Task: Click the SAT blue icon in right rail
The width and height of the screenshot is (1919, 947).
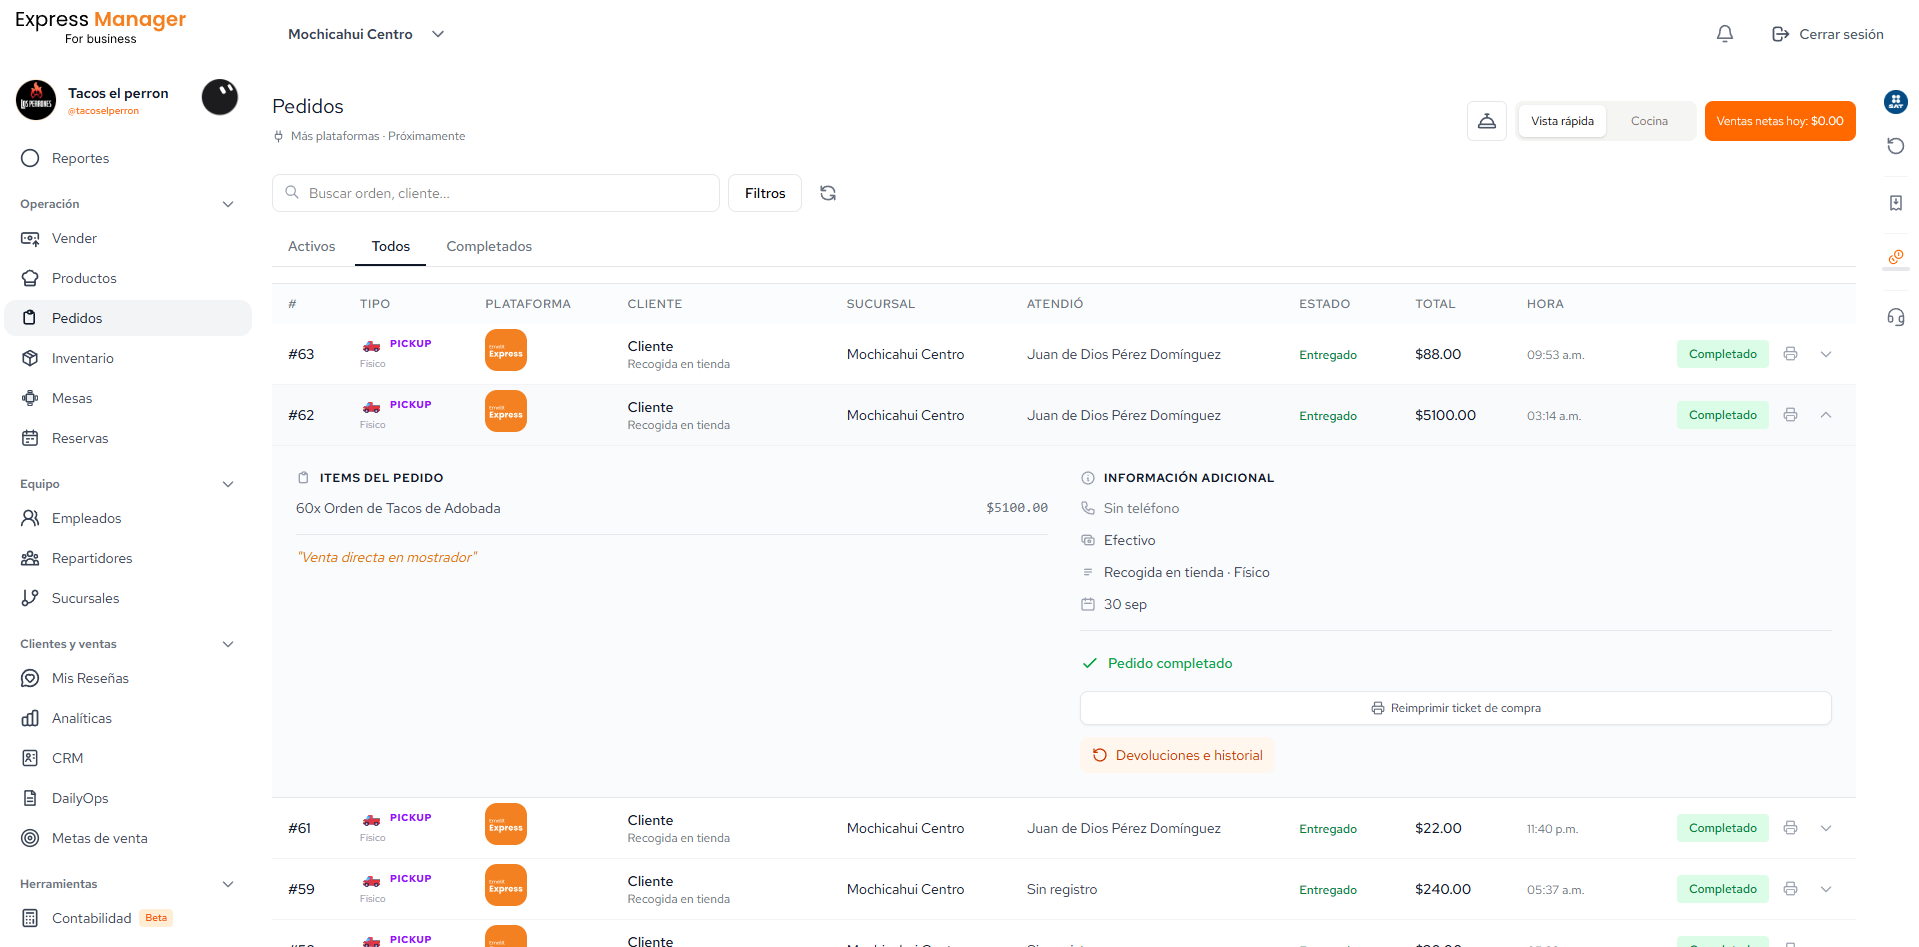Action: pyautogui.click(x=1896, y=101)
